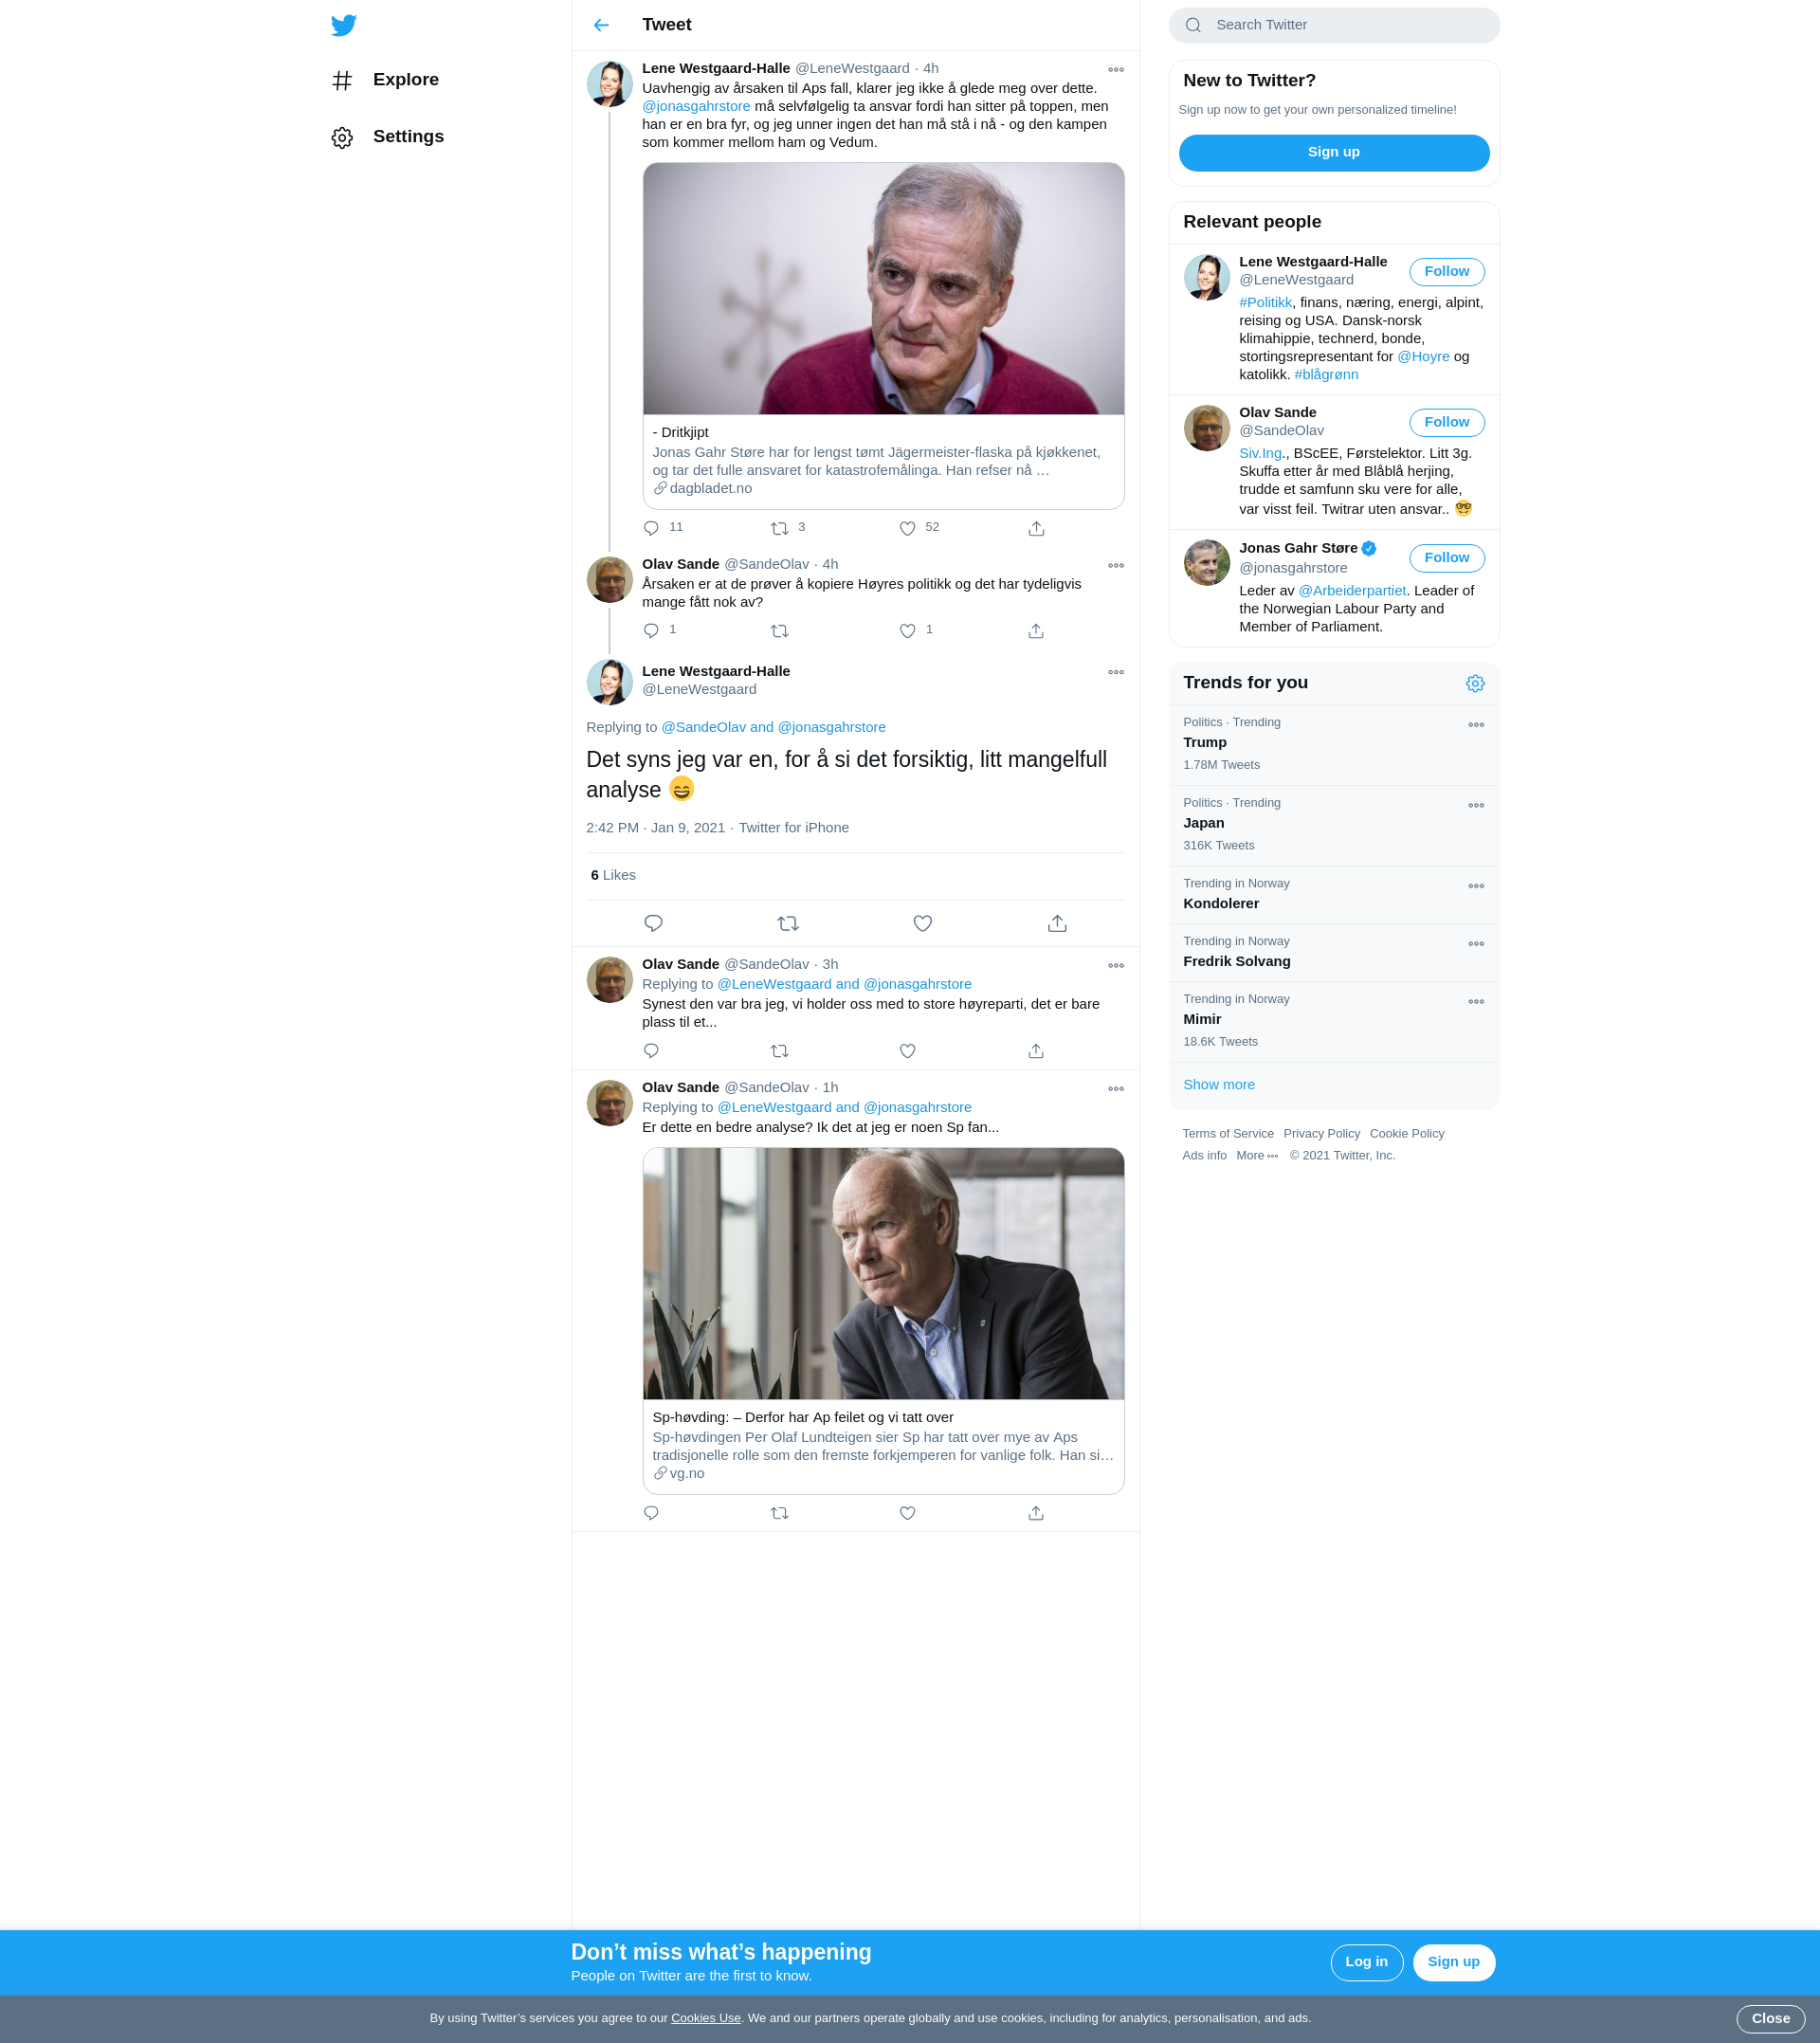Click Log in on the bottom banner

pyautogui.click(x=1366, y=1962)
